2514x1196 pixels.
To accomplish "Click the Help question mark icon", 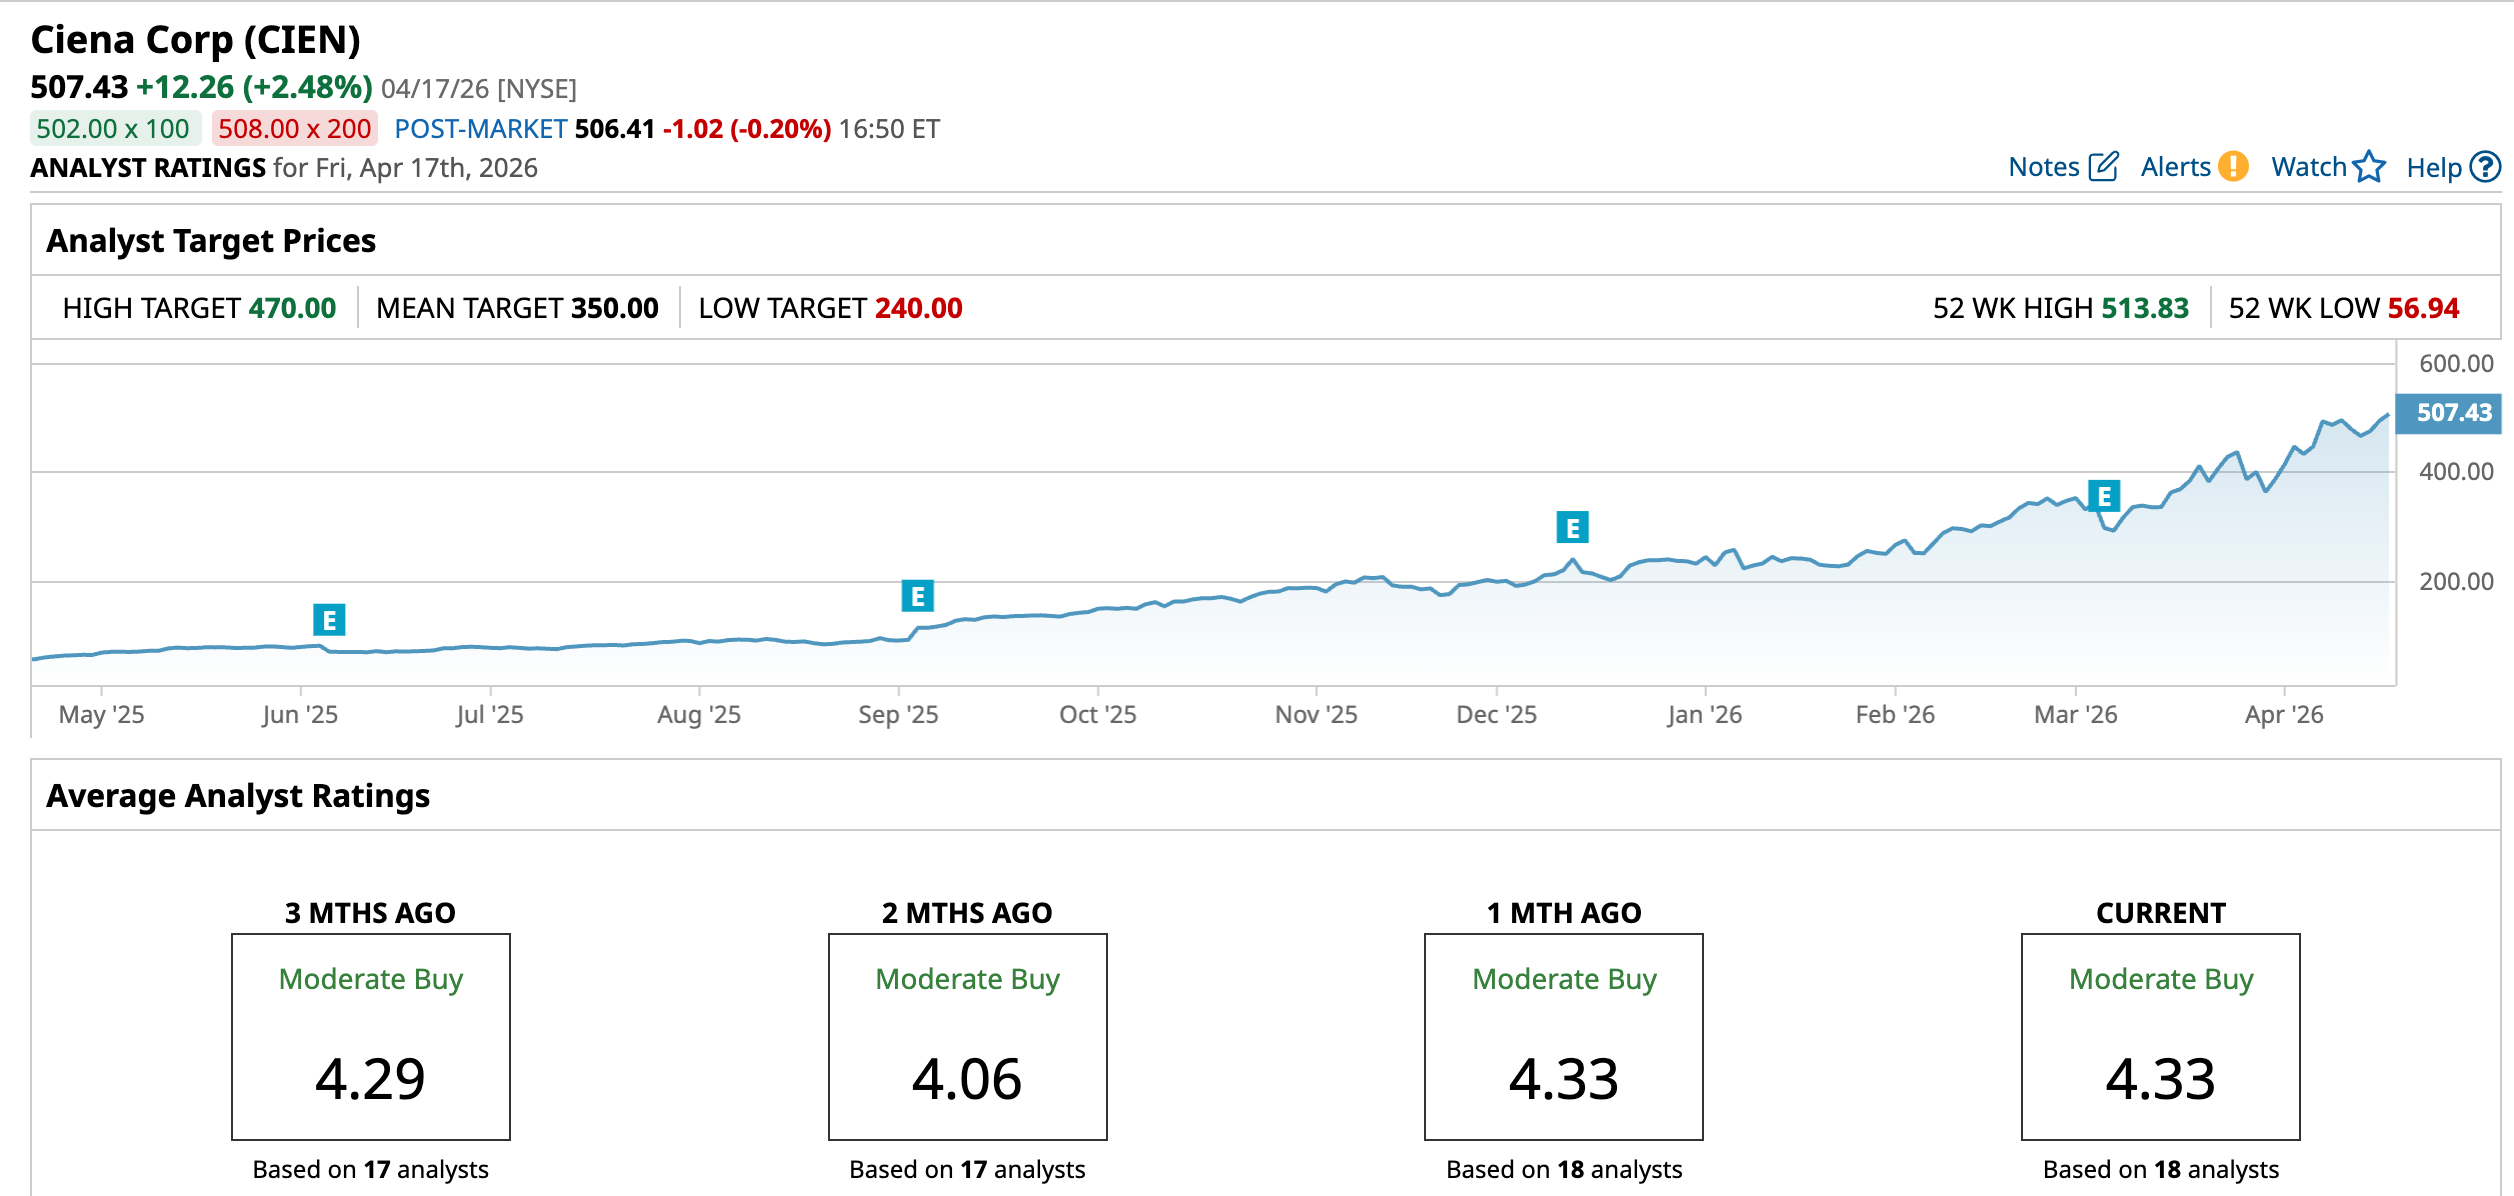I will tap(2484, 167).
